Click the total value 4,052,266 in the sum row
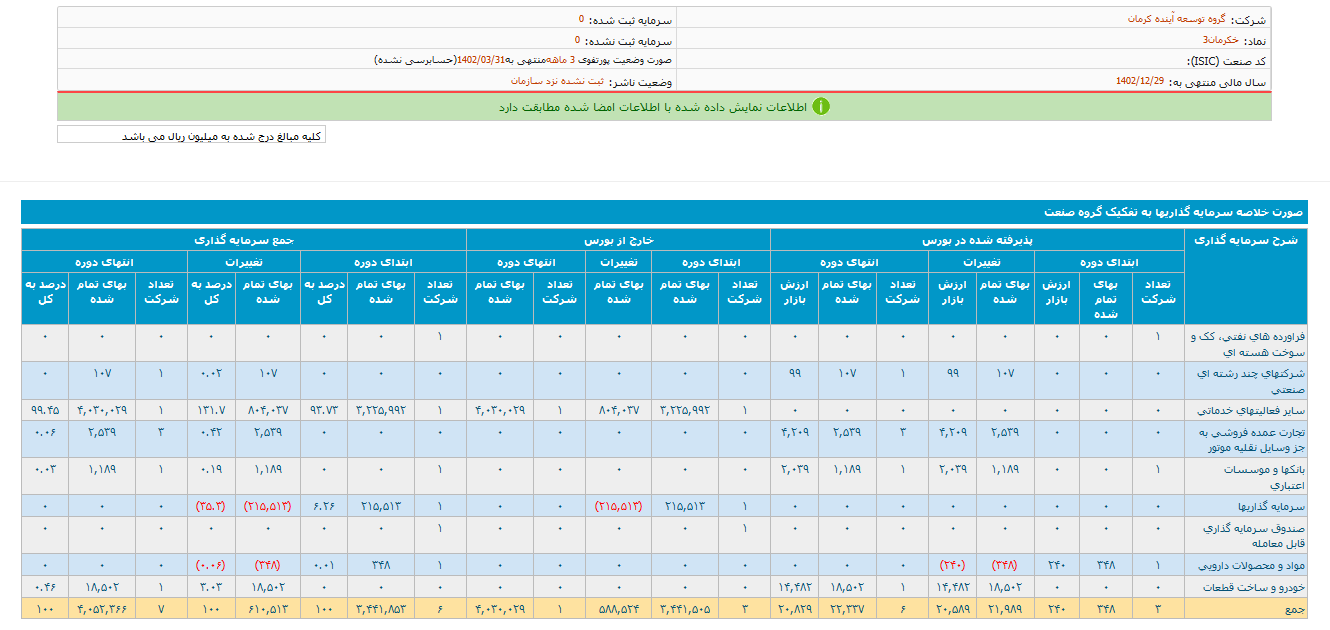This screenshot has width=1330, height=630. click(x=101, y=608)
